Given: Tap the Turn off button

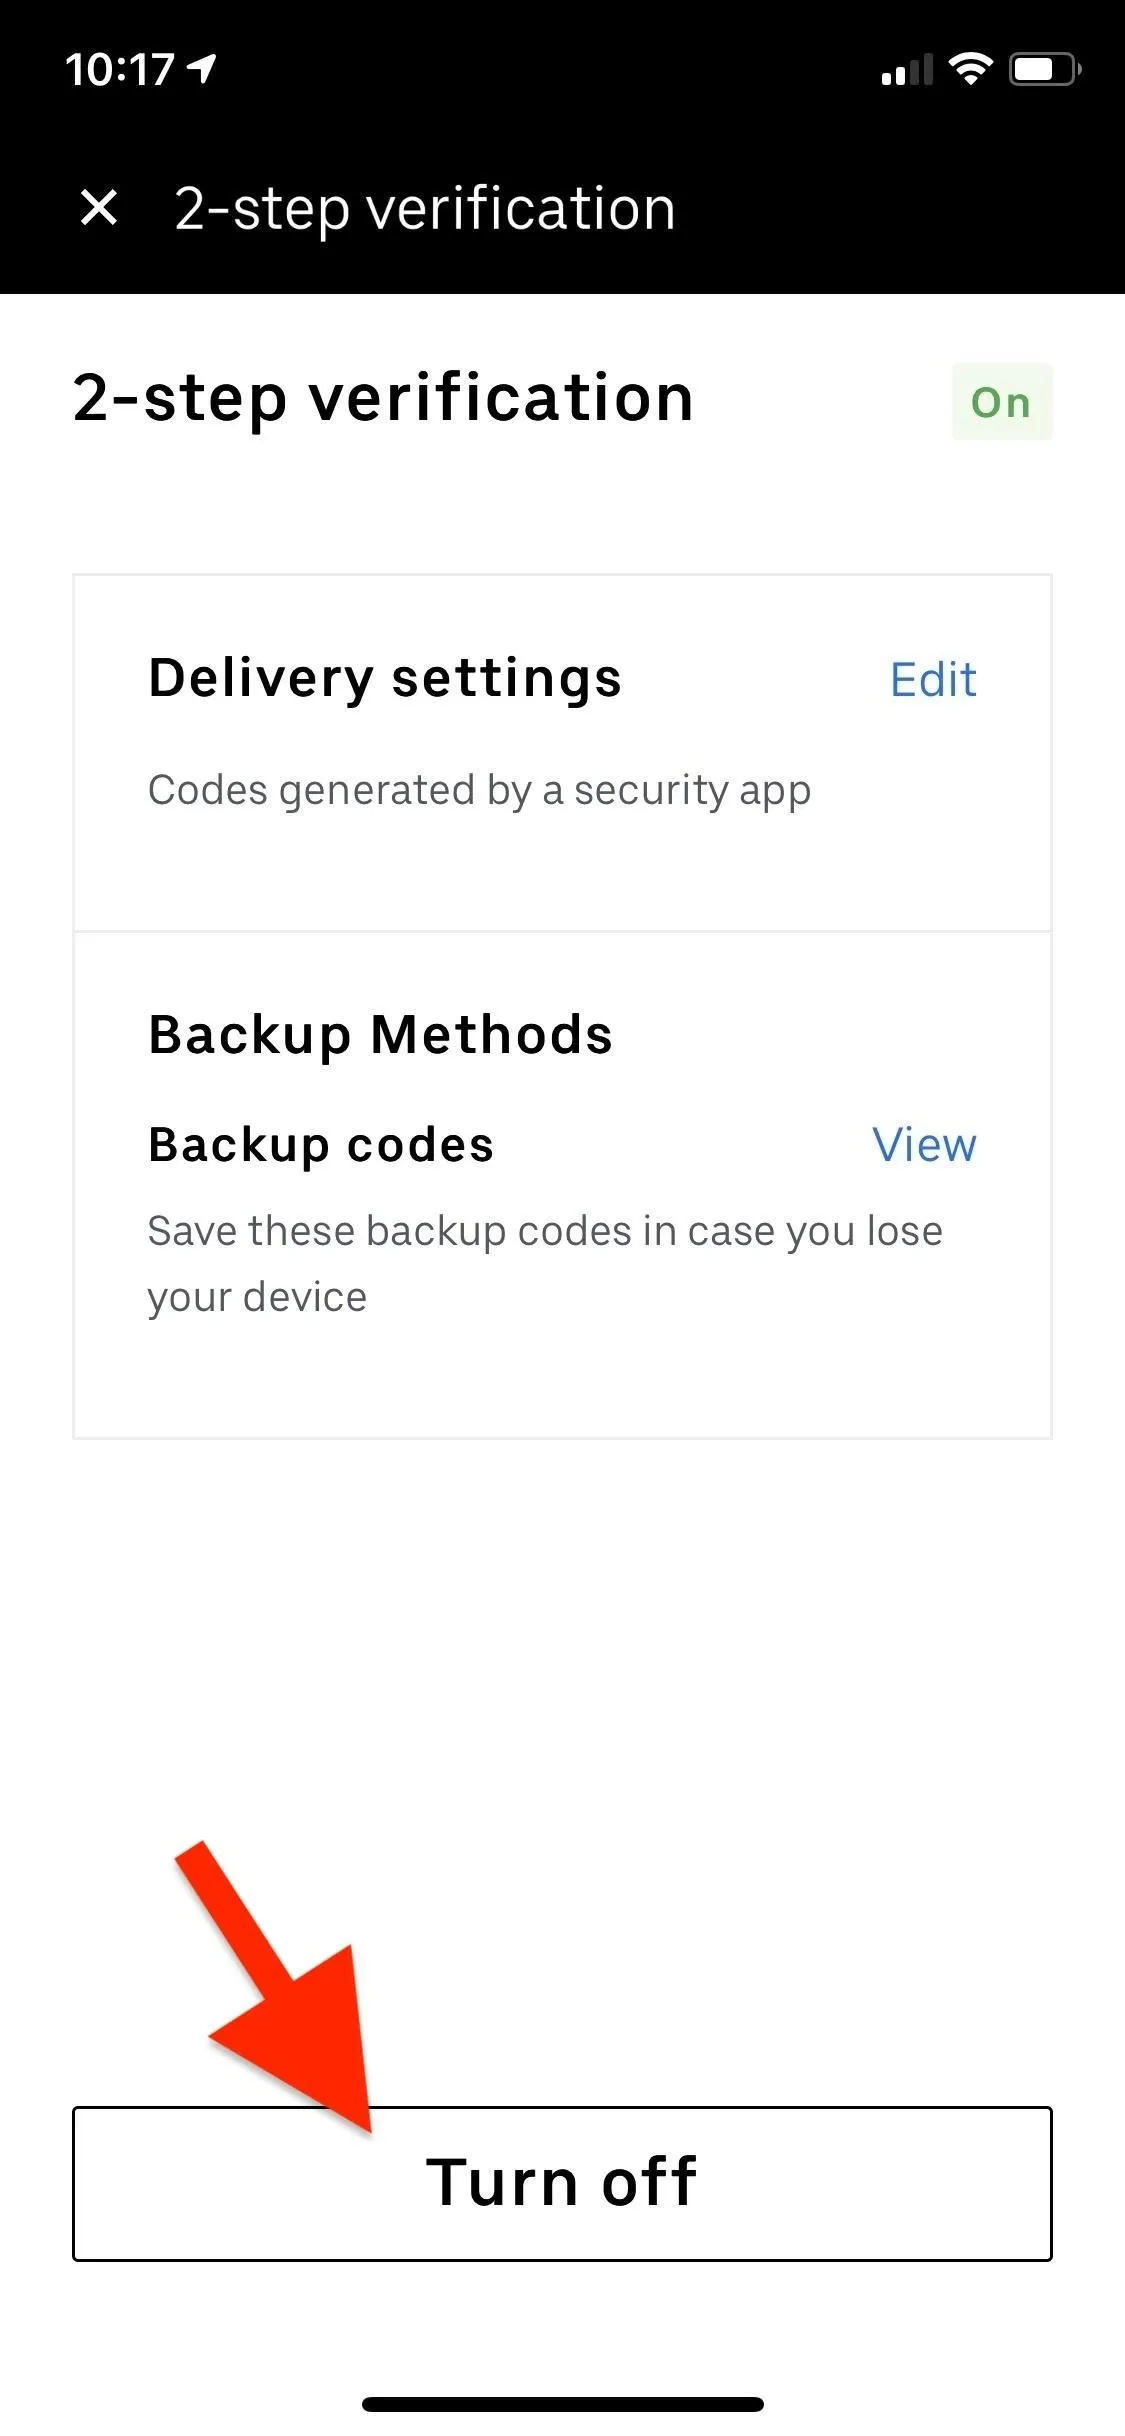Looking at the screenshot, I should click(x=562, y=2184).
